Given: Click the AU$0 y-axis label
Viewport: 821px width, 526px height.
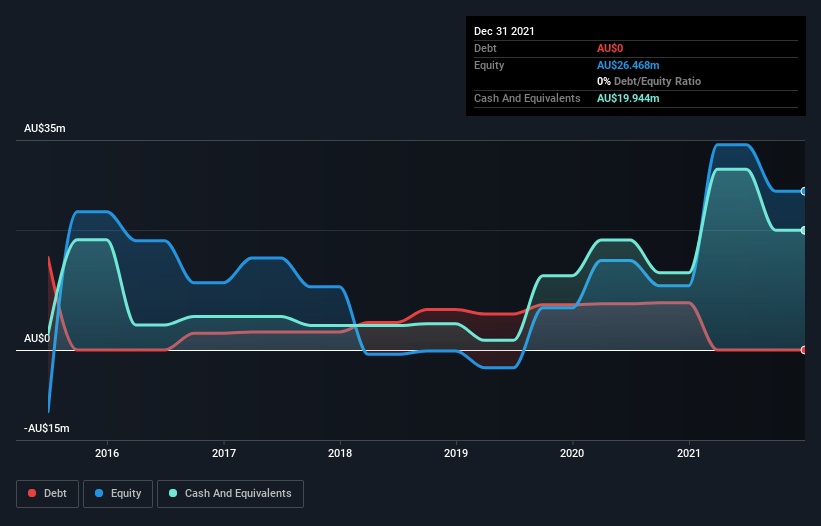Looking at the screenshot, I should (37, 338).
